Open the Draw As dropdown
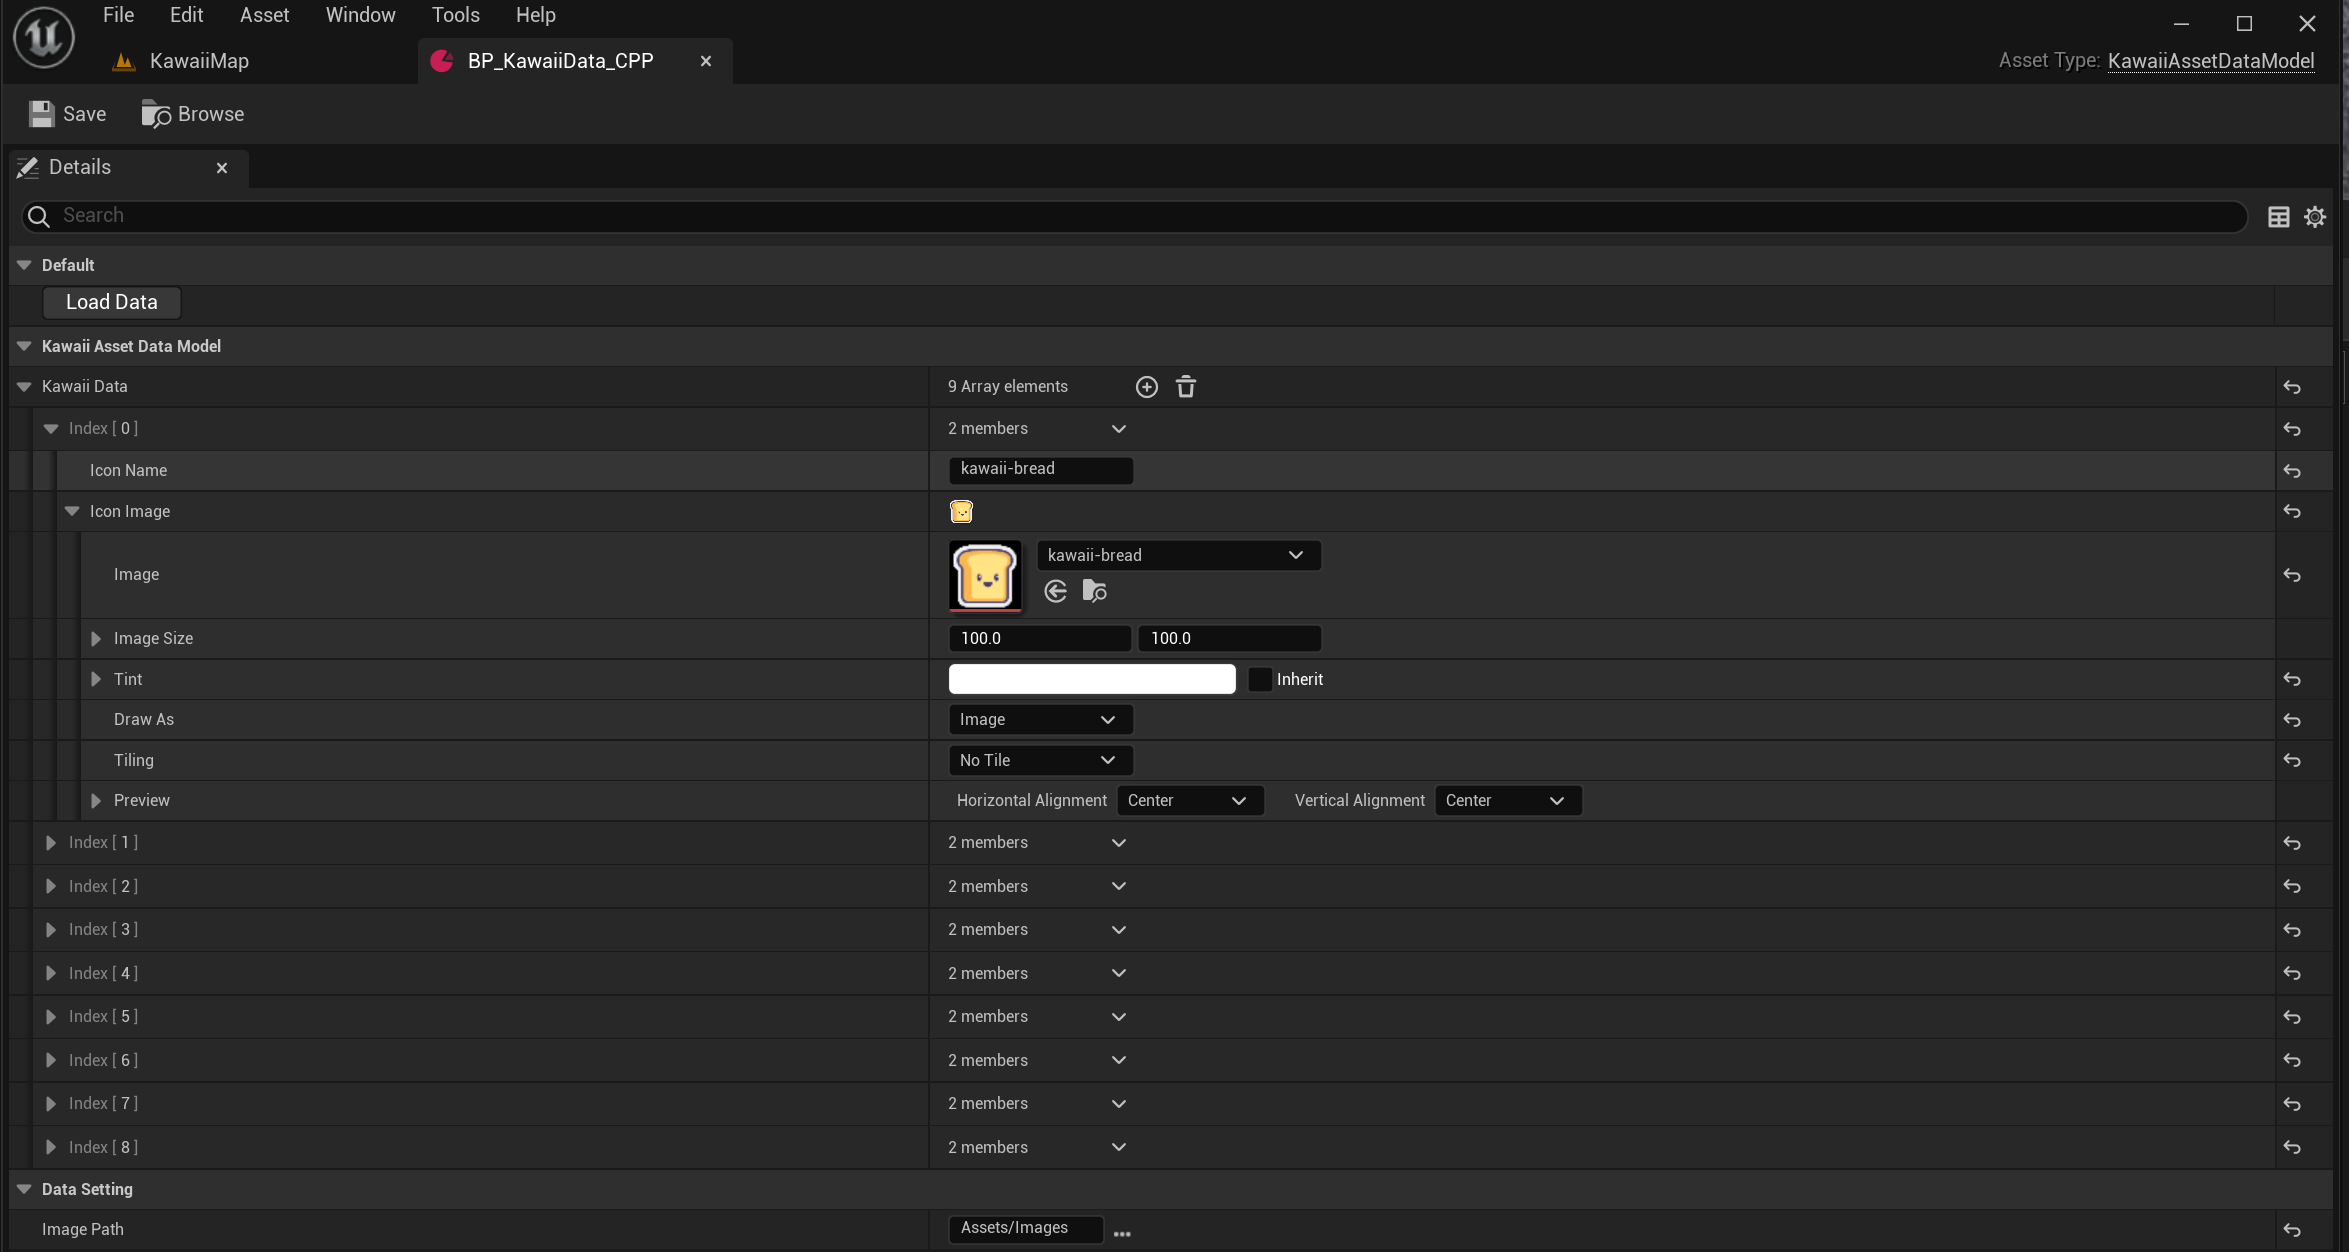The image size is (2349, 1252). 1039,719
